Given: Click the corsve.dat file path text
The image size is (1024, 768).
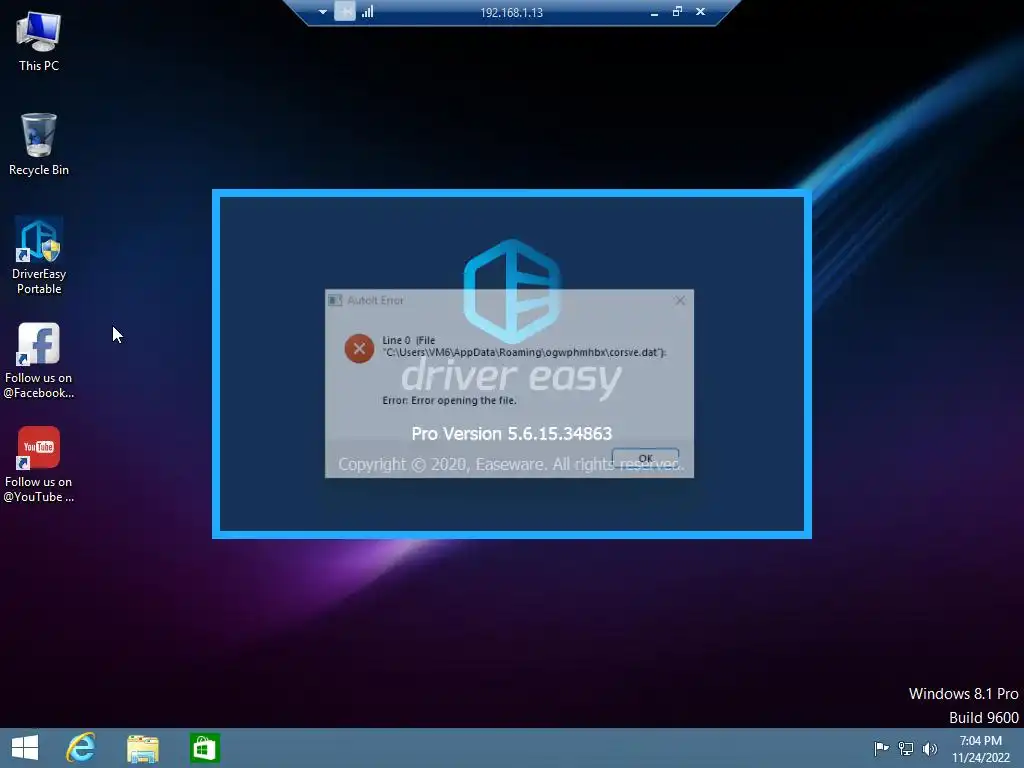Looking at the screenshot, I should 524,353.
